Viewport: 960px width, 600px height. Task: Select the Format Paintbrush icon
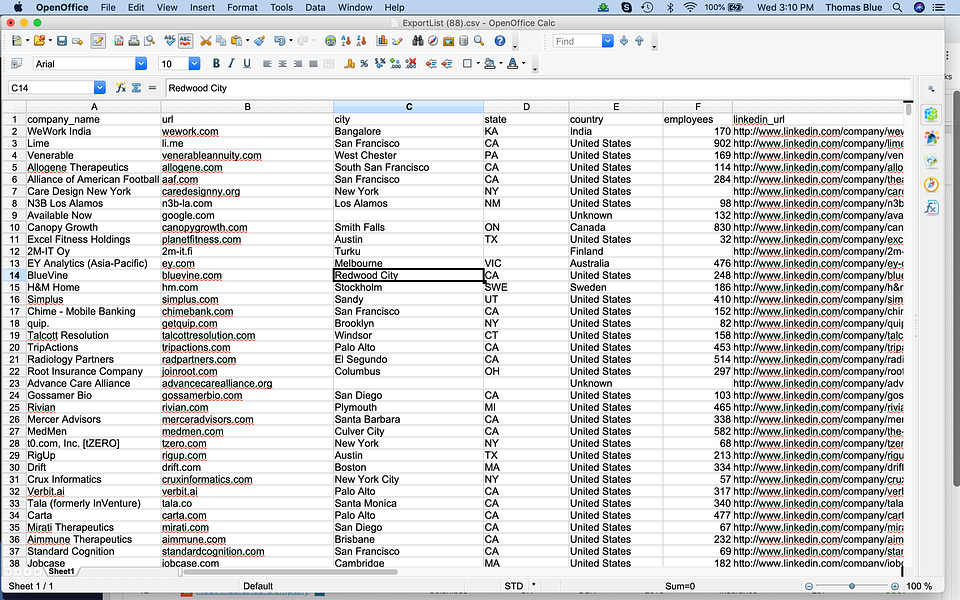tap(260, 41)
